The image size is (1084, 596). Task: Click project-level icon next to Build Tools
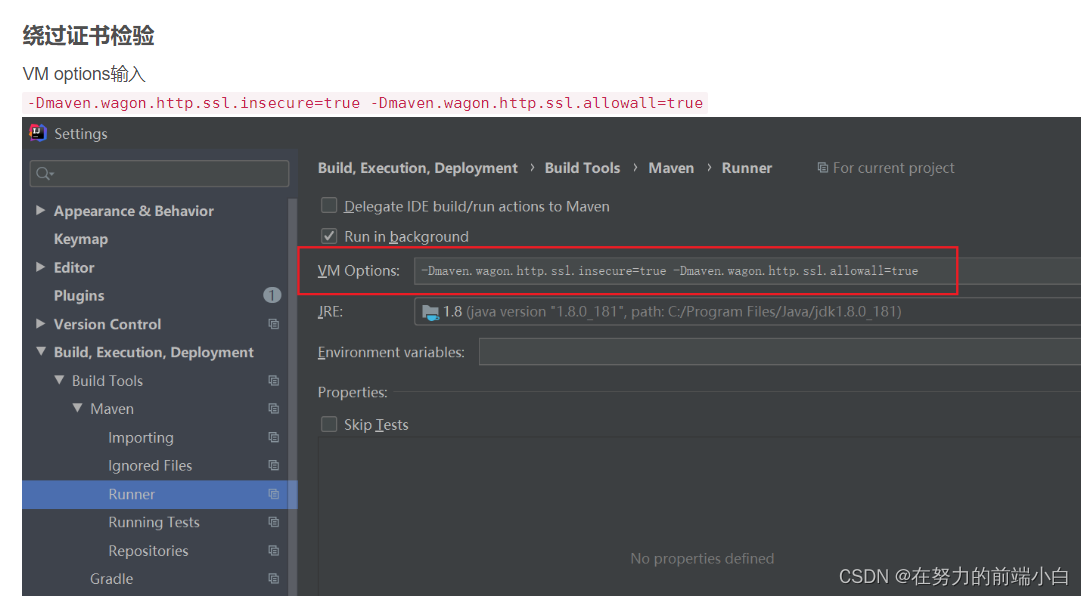(274, 380)
